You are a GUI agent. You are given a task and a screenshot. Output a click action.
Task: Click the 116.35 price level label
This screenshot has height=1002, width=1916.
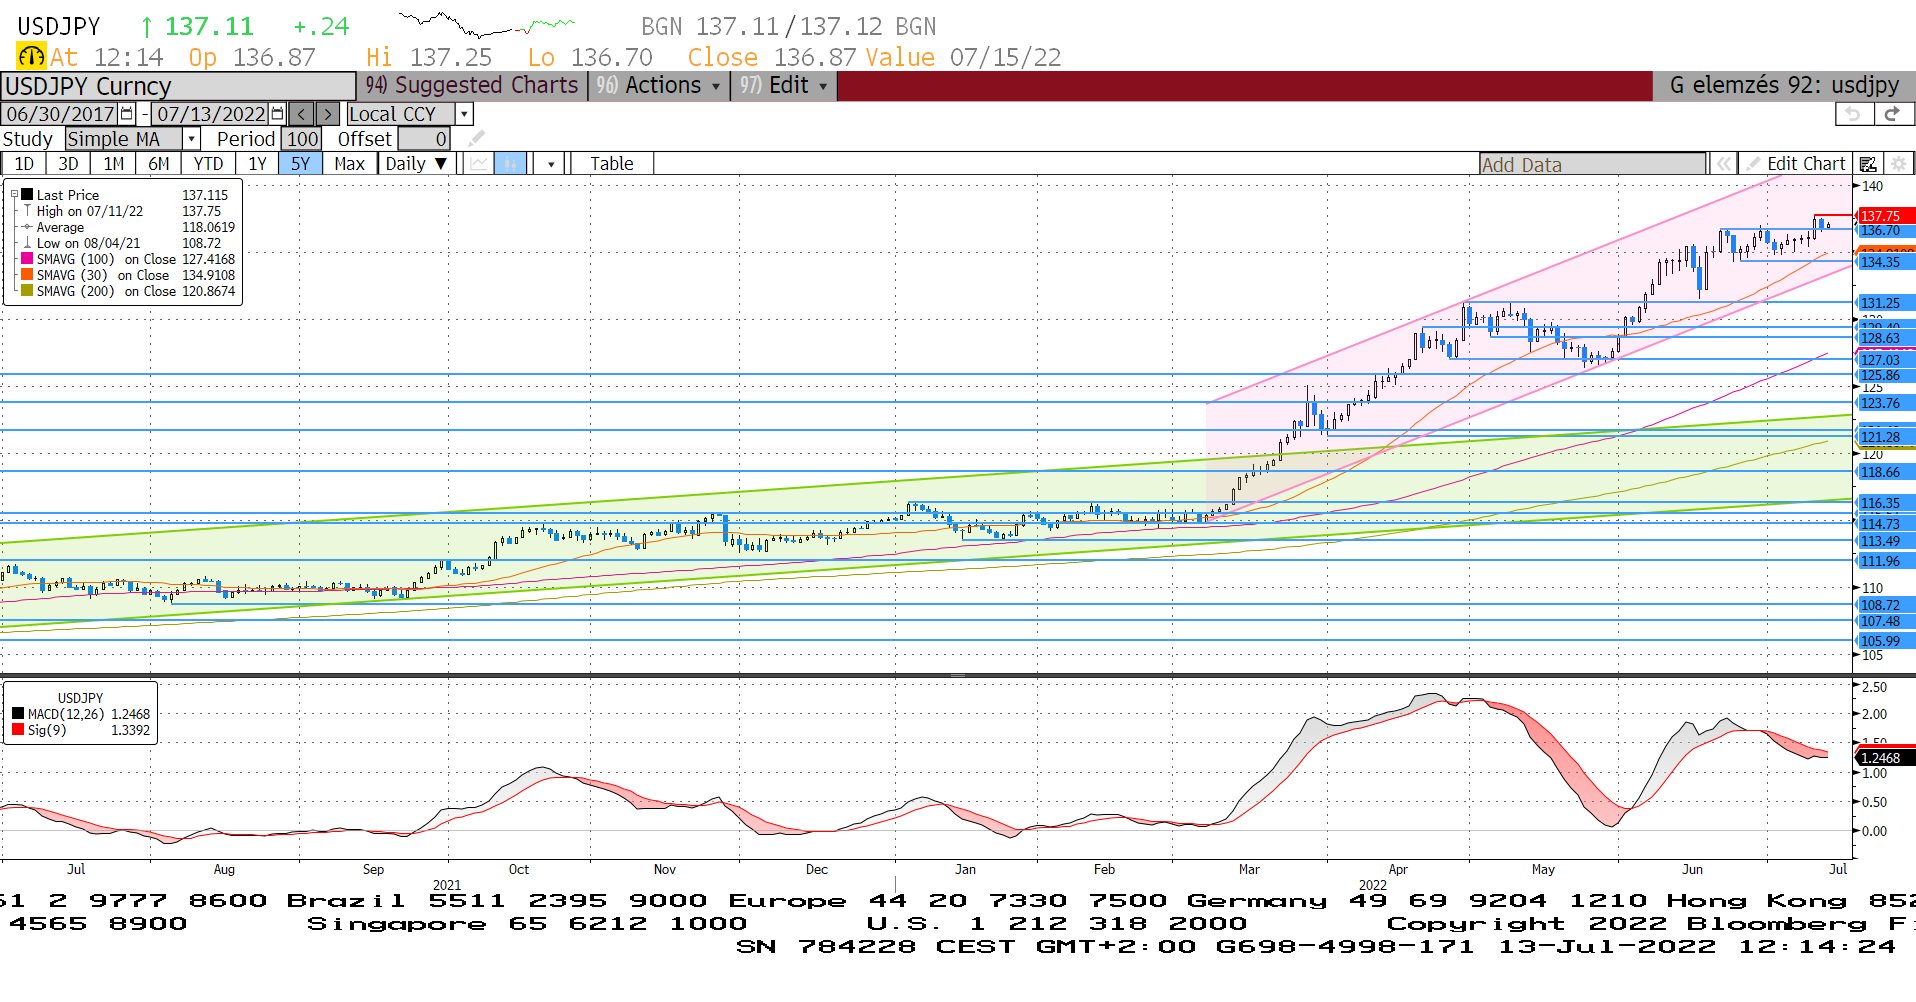coord(1885,503)
